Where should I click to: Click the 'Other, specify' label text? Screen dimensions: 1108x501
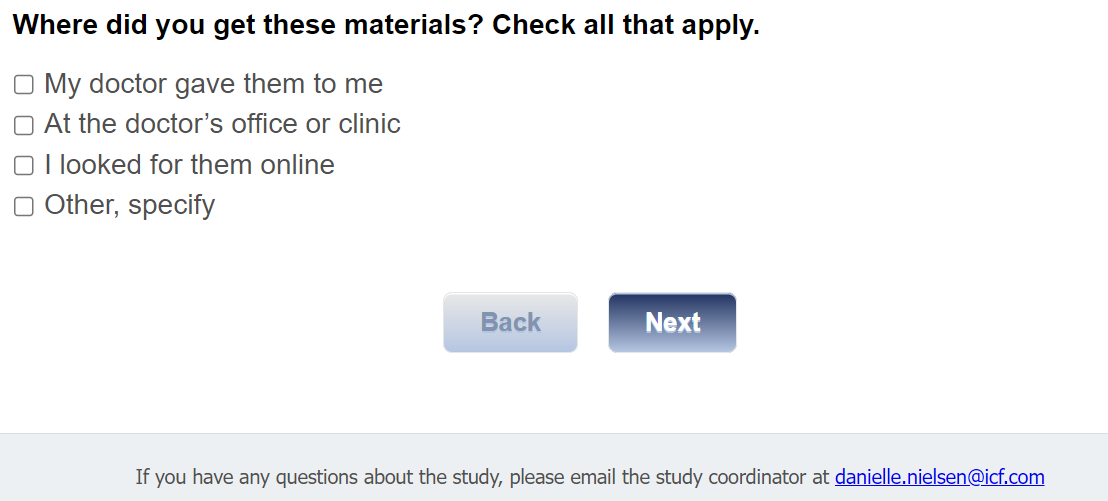pyautogui.click(x=129, y=205)
